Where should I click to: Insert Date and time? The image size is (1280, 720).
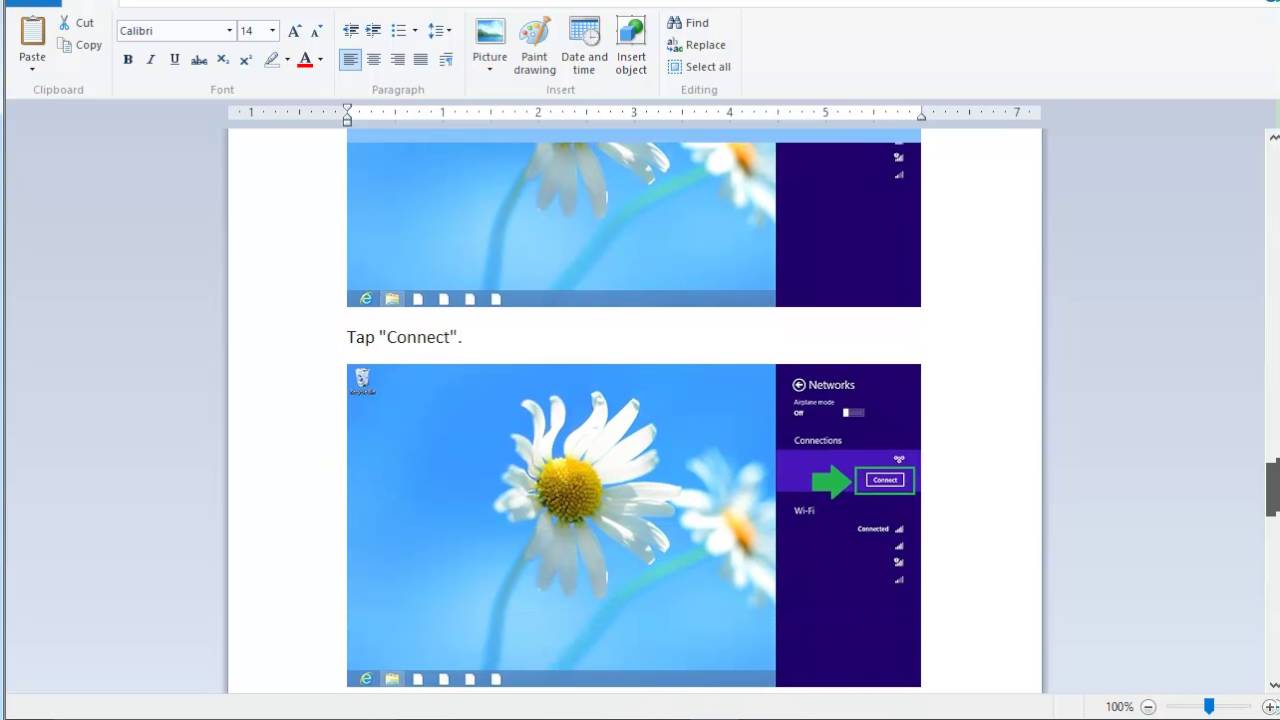tap(584, 46)
